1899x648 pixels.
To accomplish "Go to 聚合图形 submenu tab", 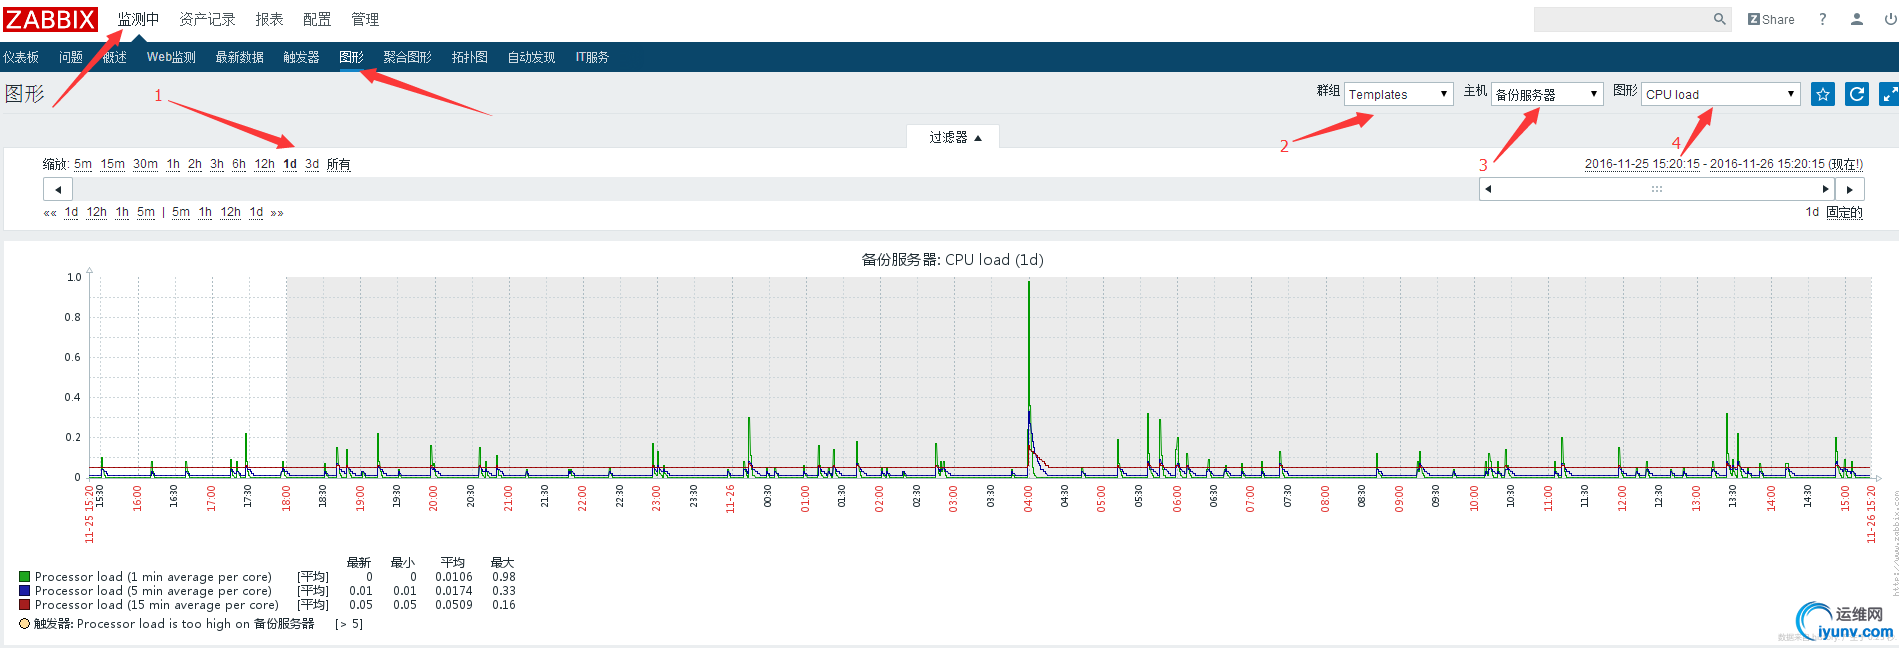I will [407, 57].
